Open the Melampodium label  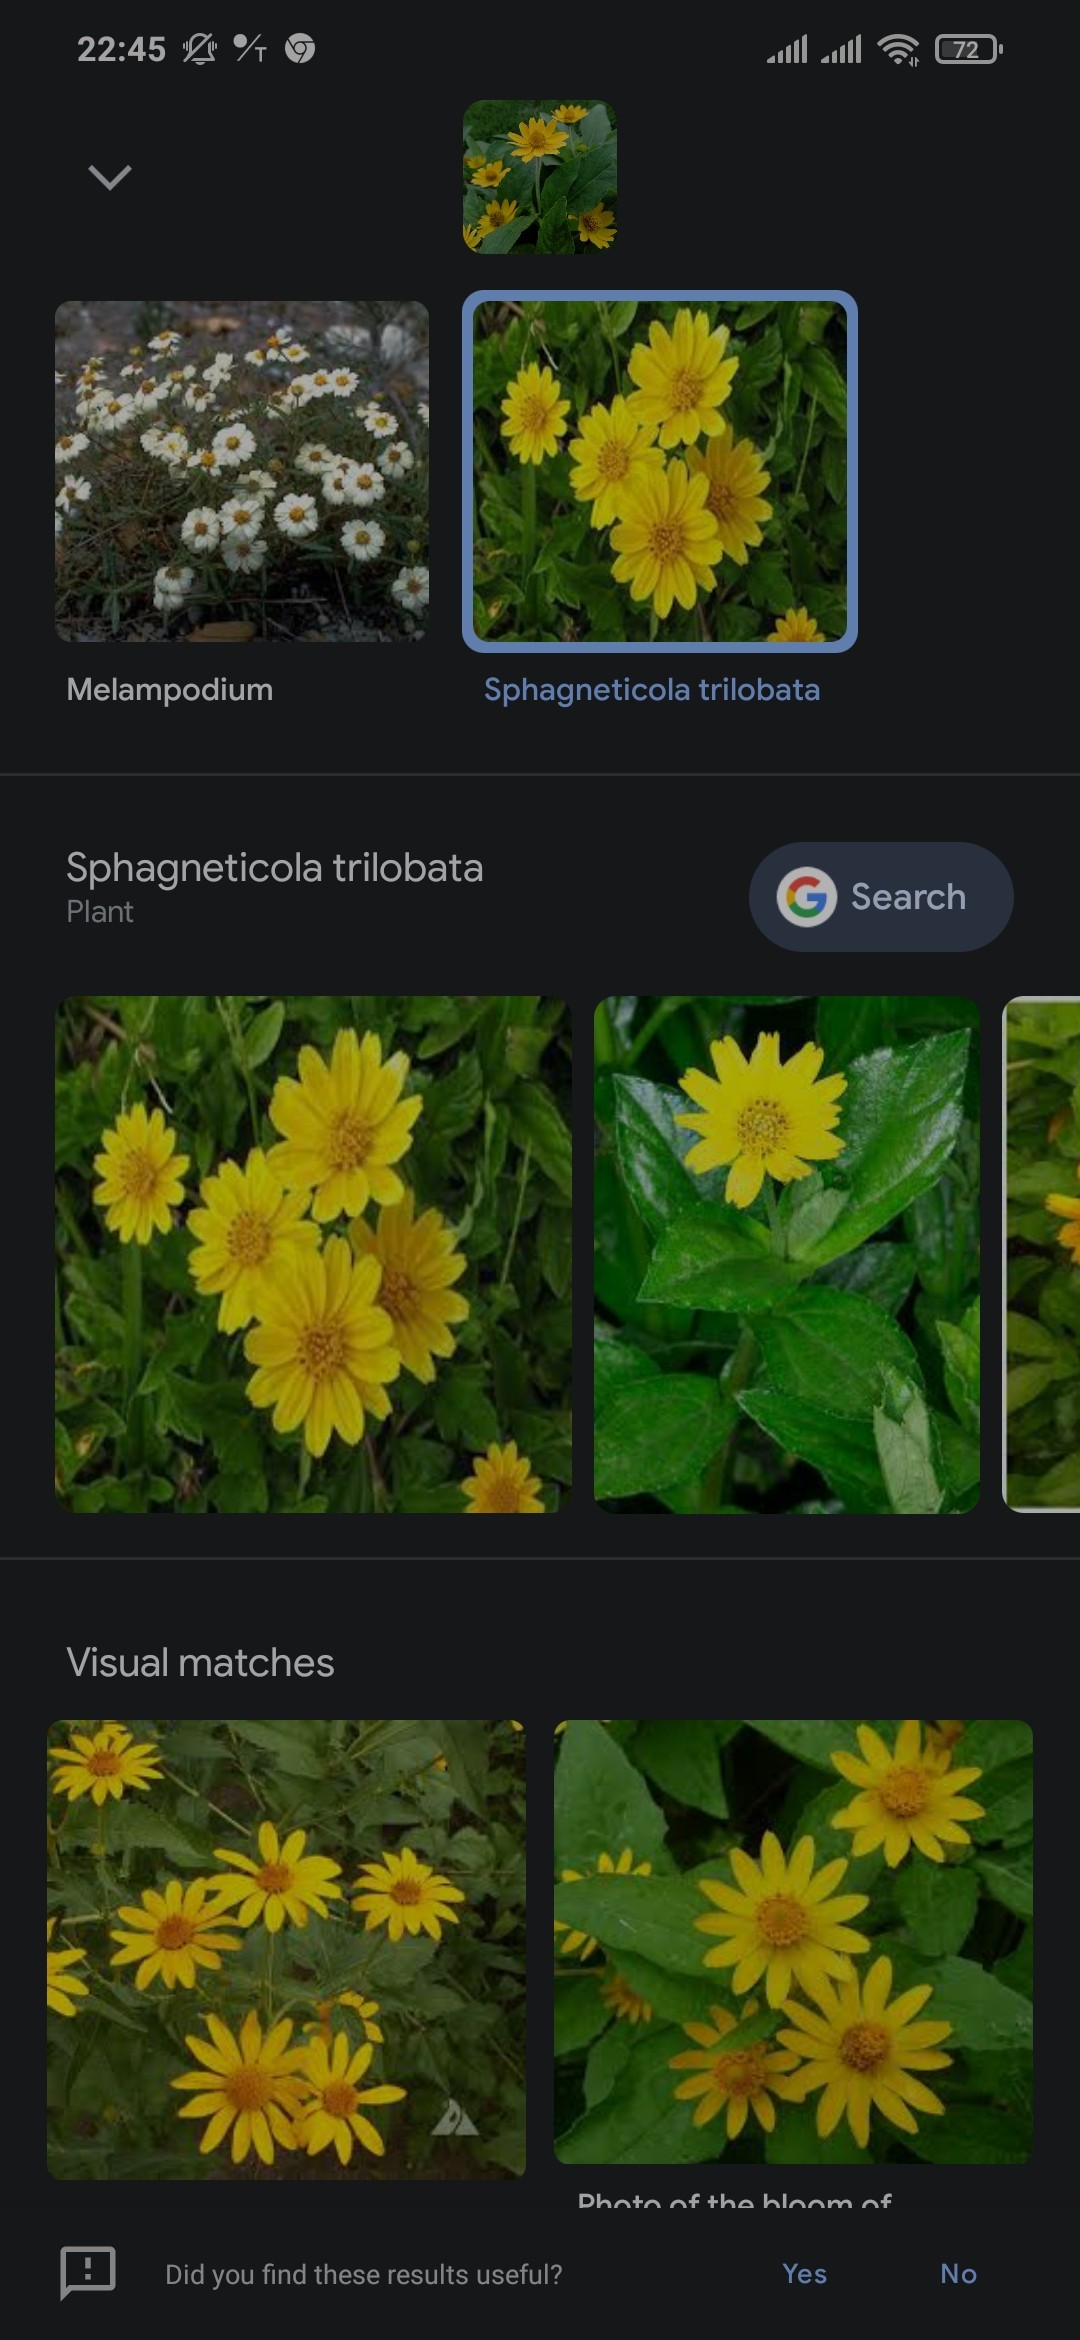click(170, 690)
